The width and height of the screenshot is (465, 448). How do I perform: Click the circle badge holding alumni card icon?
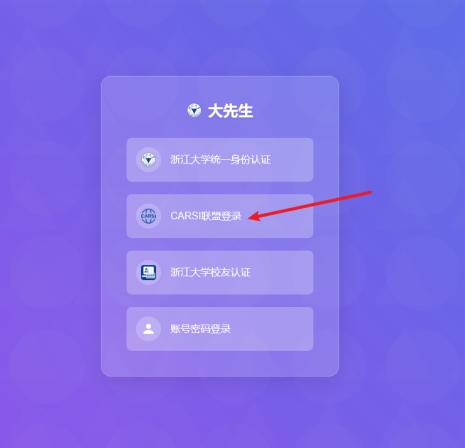(148, 272)
